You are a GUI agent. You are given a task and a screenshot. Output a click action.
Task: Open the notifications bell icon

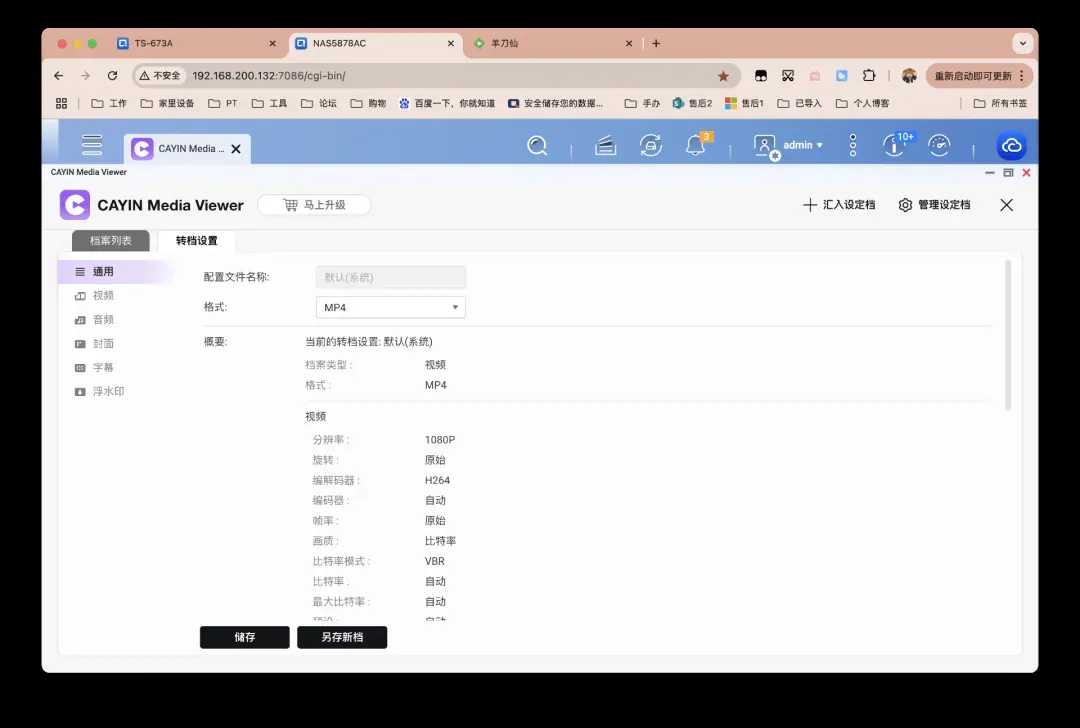click(x=695, y=146)
